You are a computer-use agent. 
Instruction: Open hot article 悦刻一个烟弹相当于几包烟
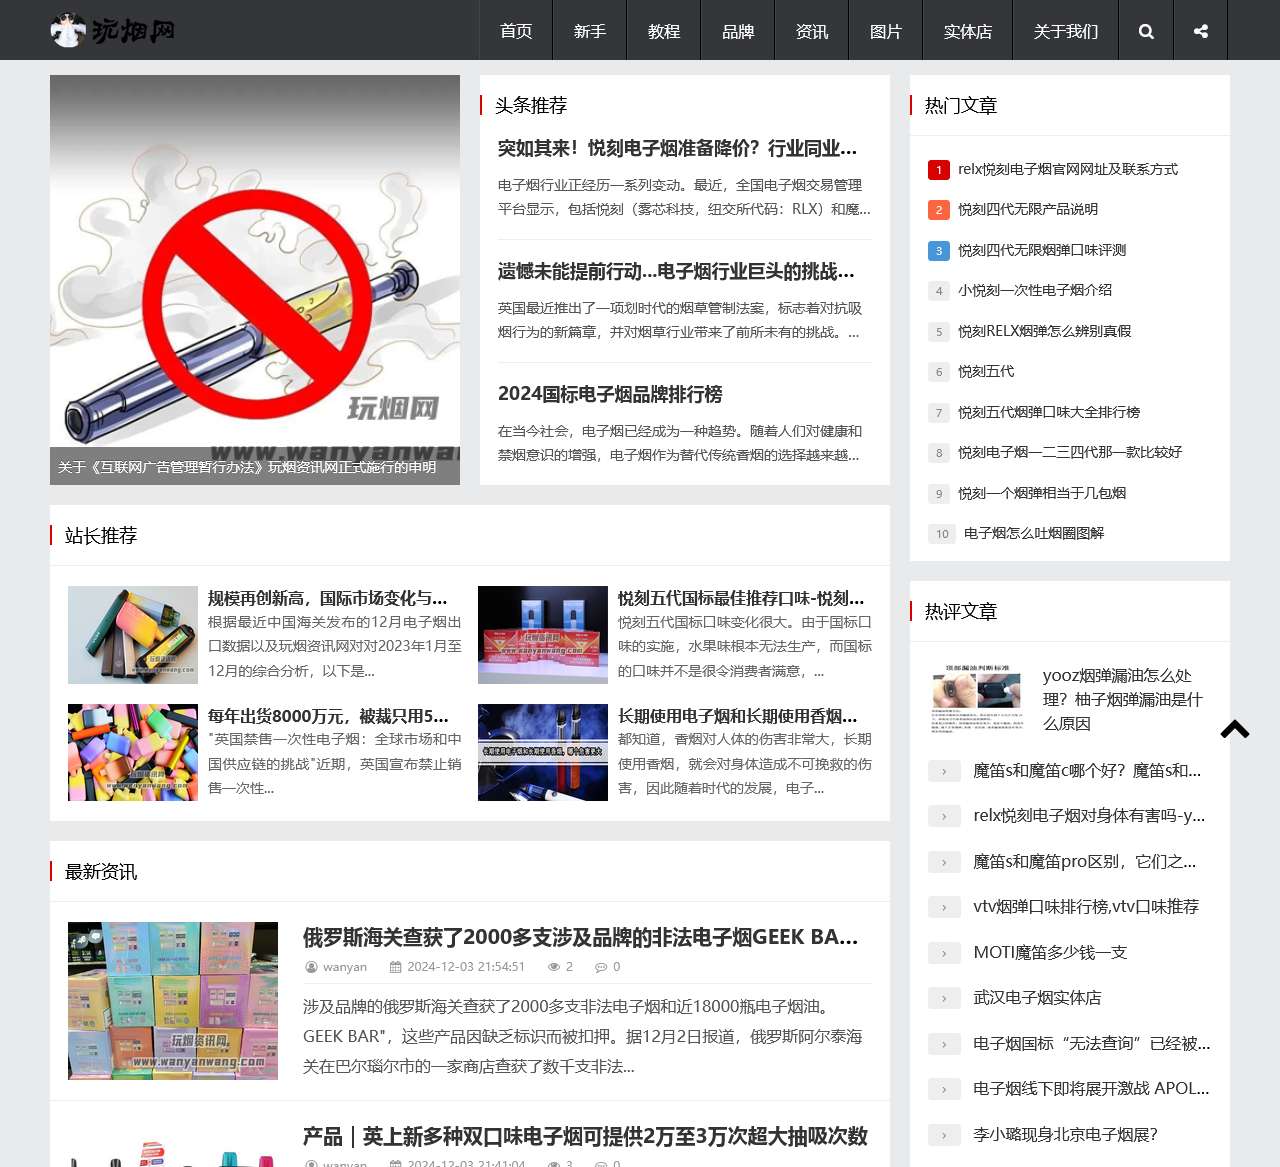1042,493
